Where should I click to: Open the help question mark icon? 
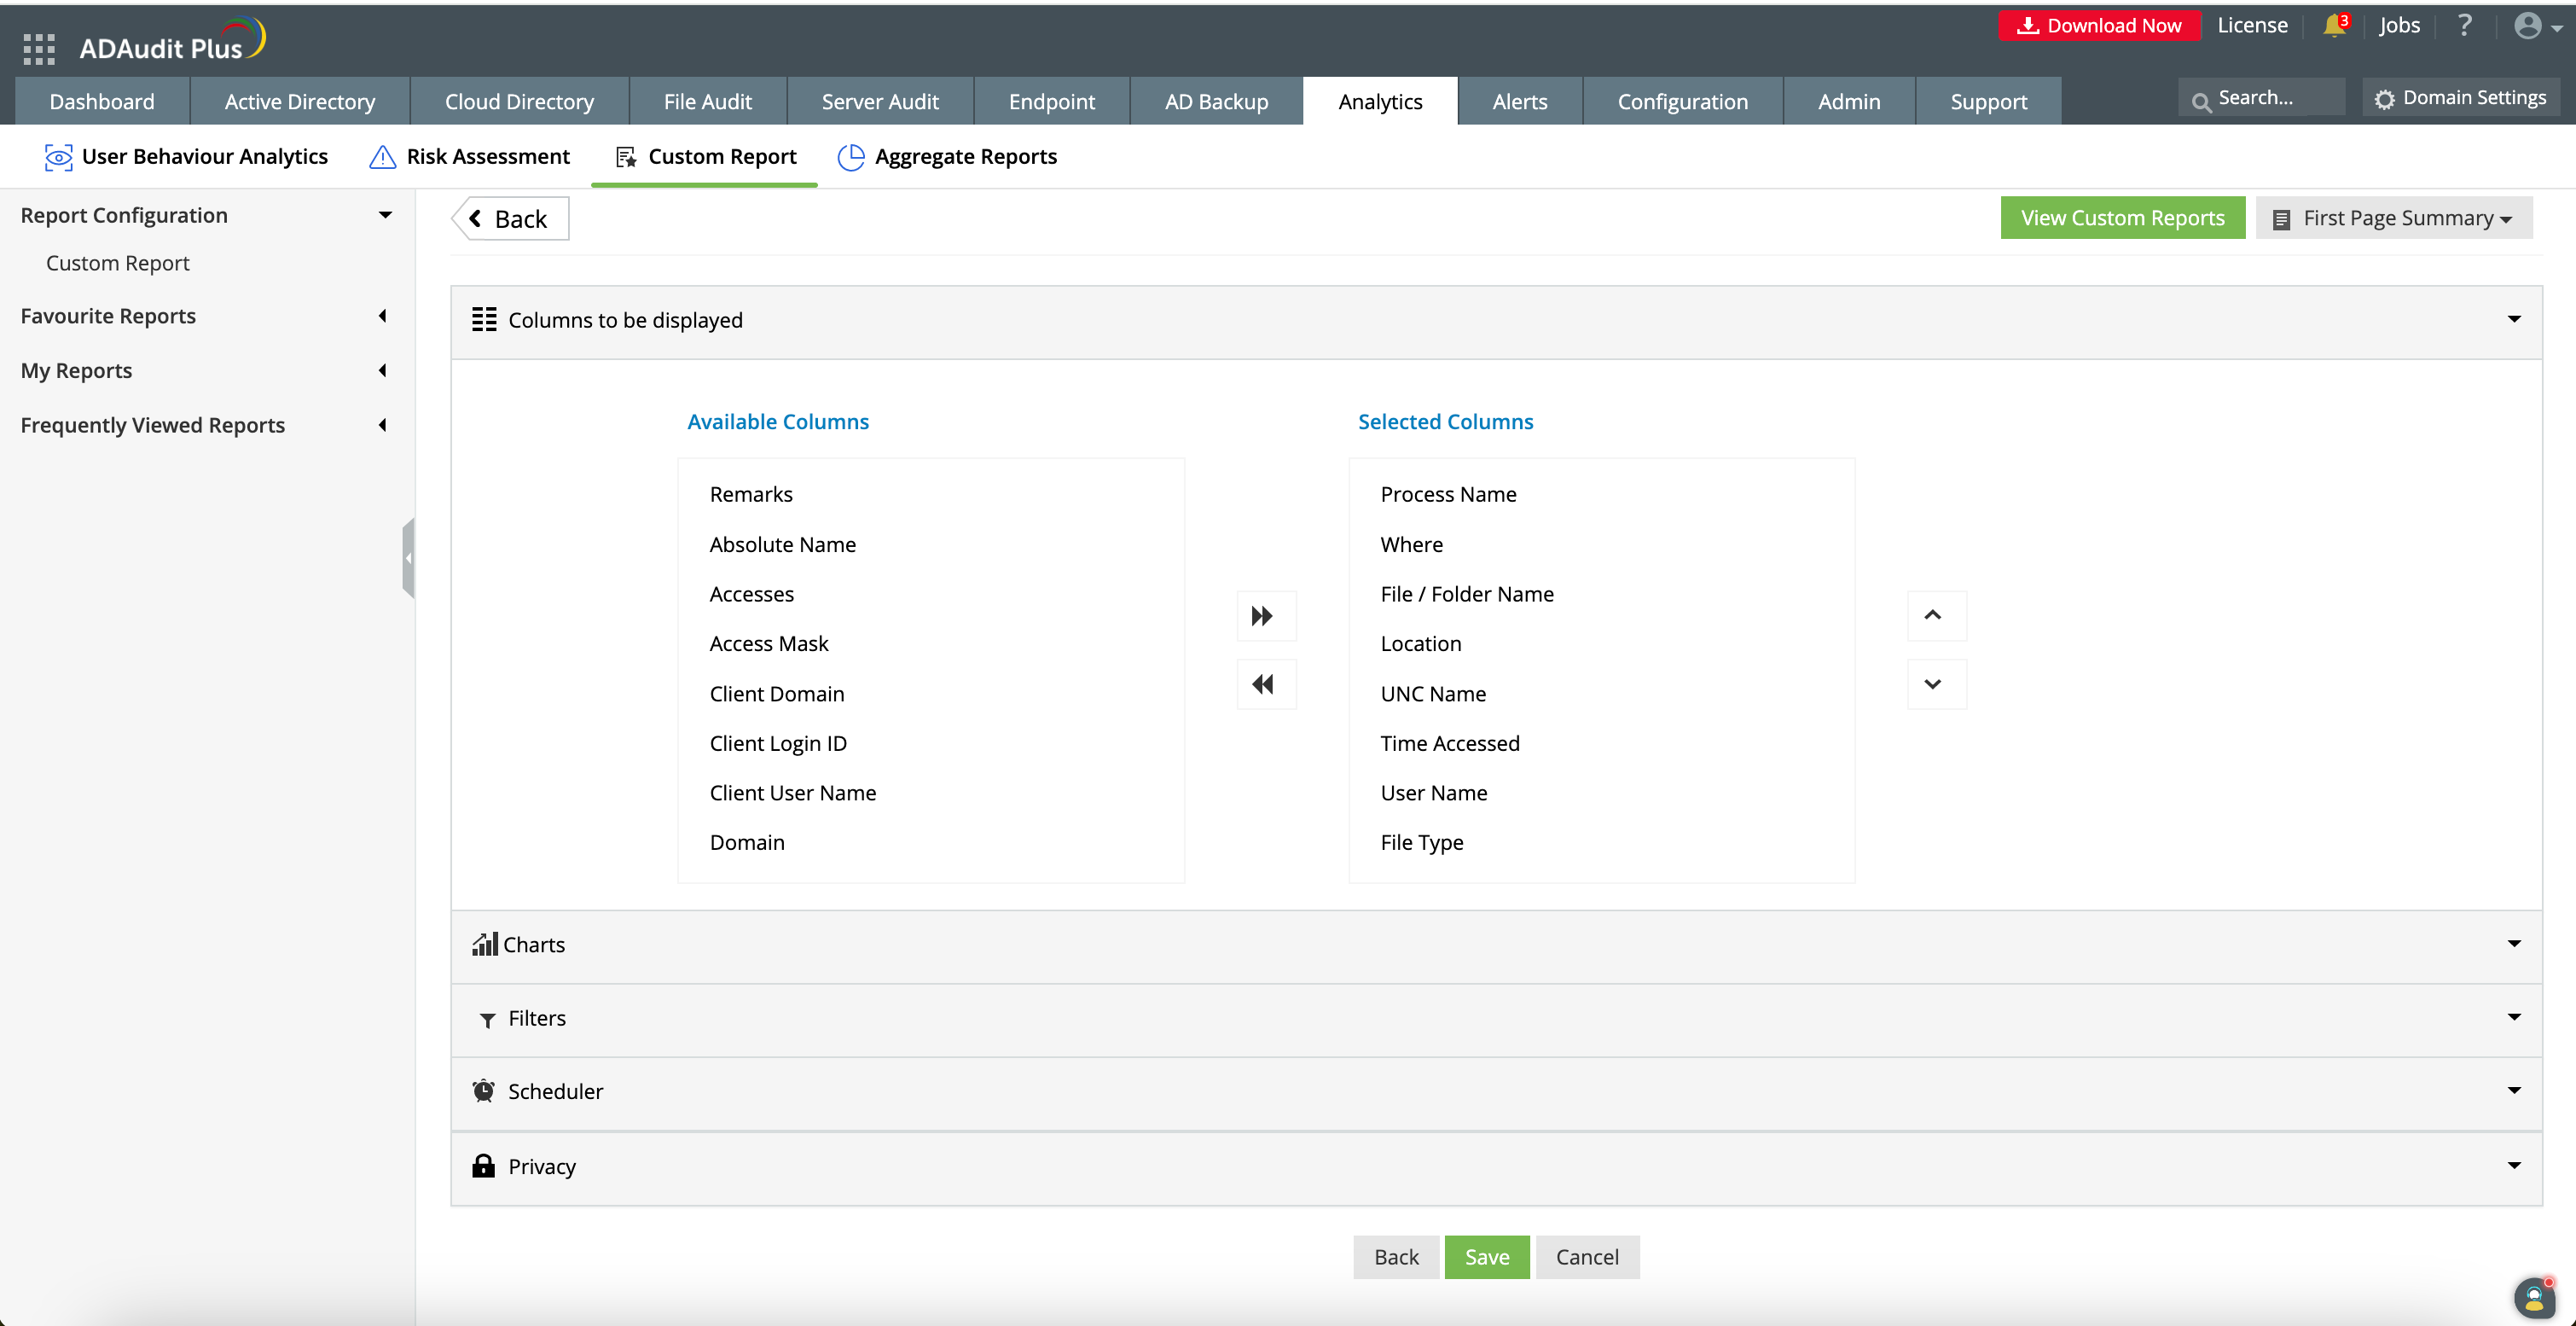(x=2465, y=25)
